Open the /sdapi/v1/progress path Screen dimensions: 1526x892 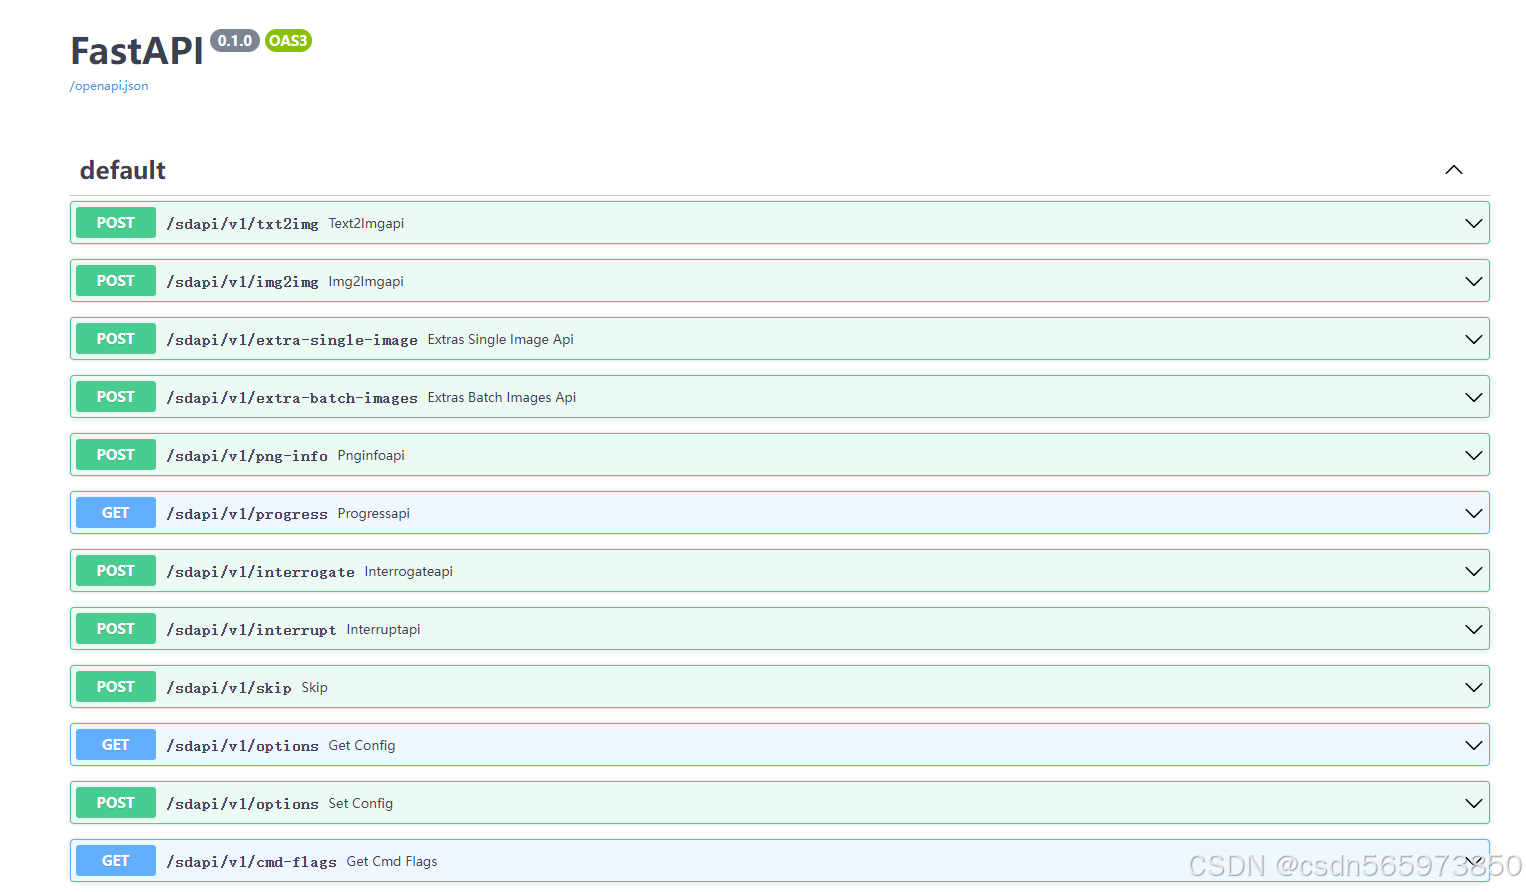(247, 514)
